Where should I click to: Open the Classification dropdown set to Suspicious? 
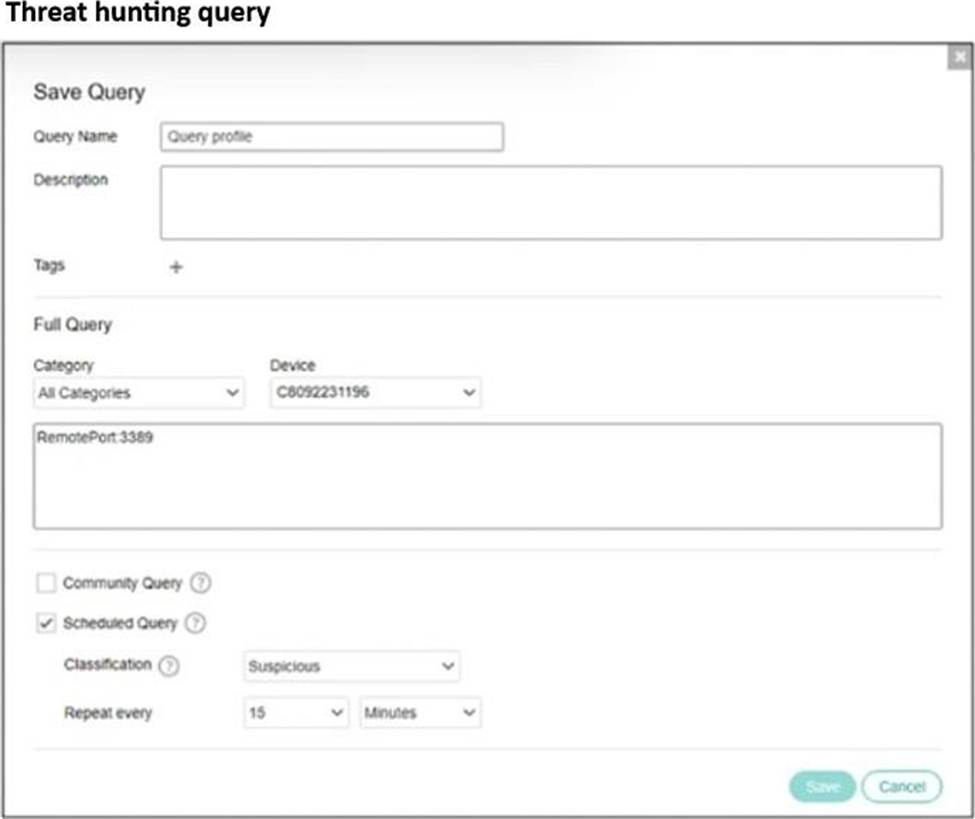(351, 666)
